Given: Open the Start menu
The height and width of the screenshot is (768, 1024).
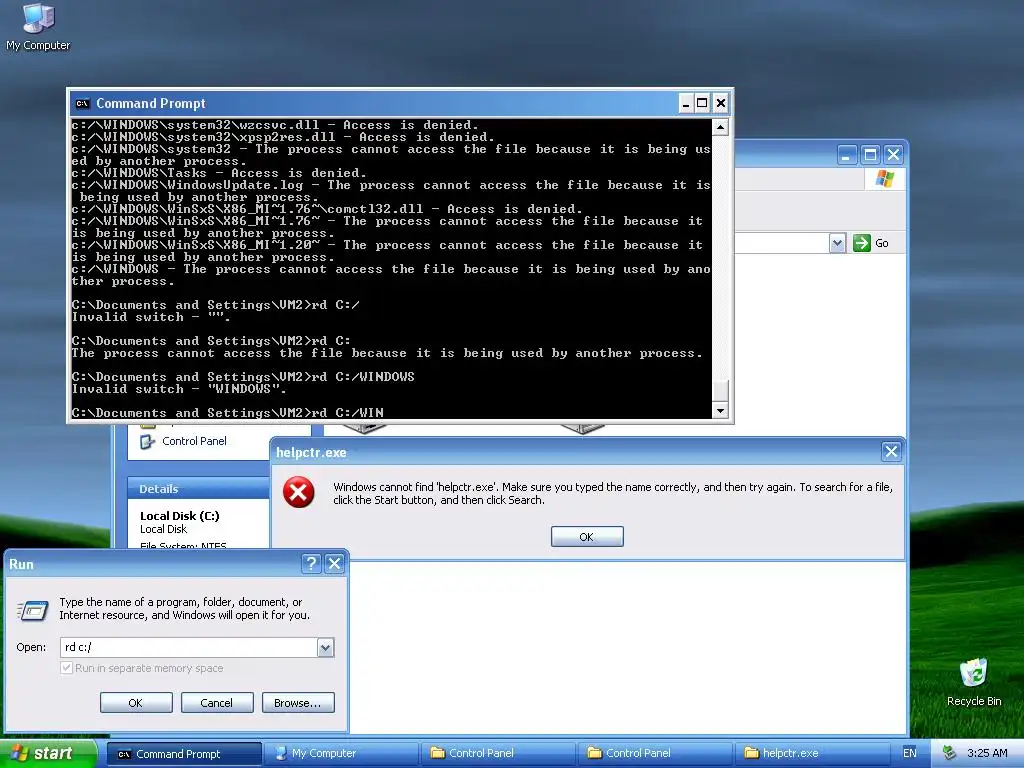Looking at the screenshot, I should pyautogui.click(x=48, y=753).
